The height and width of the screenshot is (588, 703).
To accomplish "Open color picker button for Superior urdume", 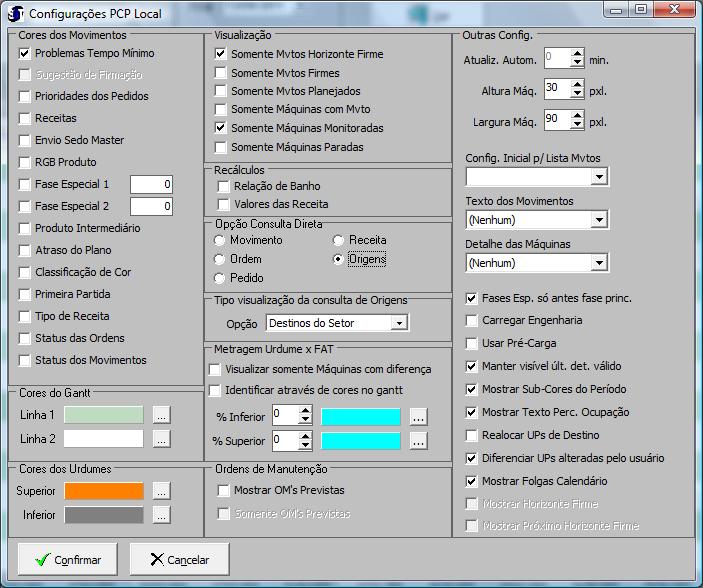I will click(x=161, y=491).
